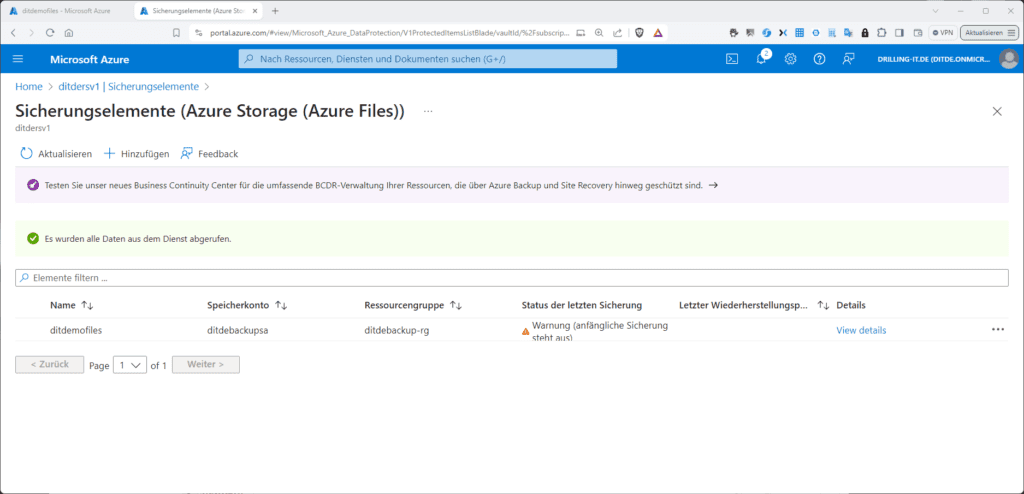Click the share icon in the address bar
1024x494 pixels.
[x=617, y=32]
